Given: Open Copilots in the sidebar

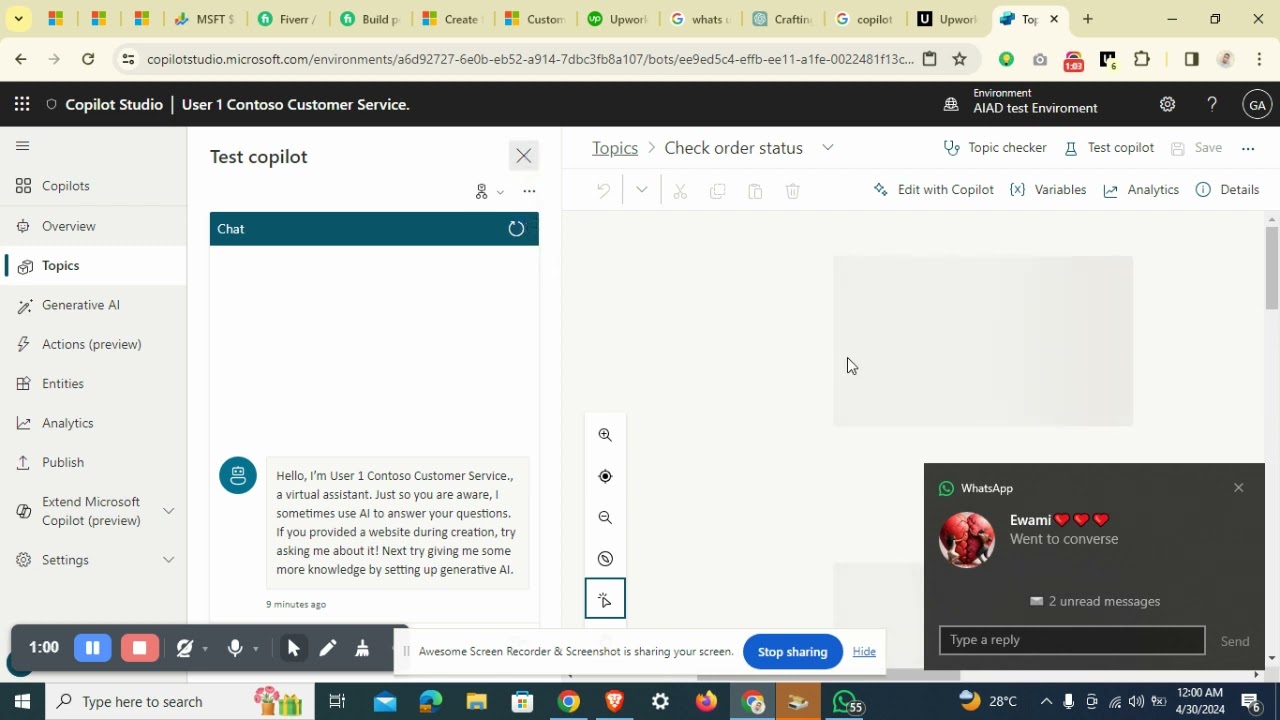Looking at the screenshot, I should click(x=93, y=186).
